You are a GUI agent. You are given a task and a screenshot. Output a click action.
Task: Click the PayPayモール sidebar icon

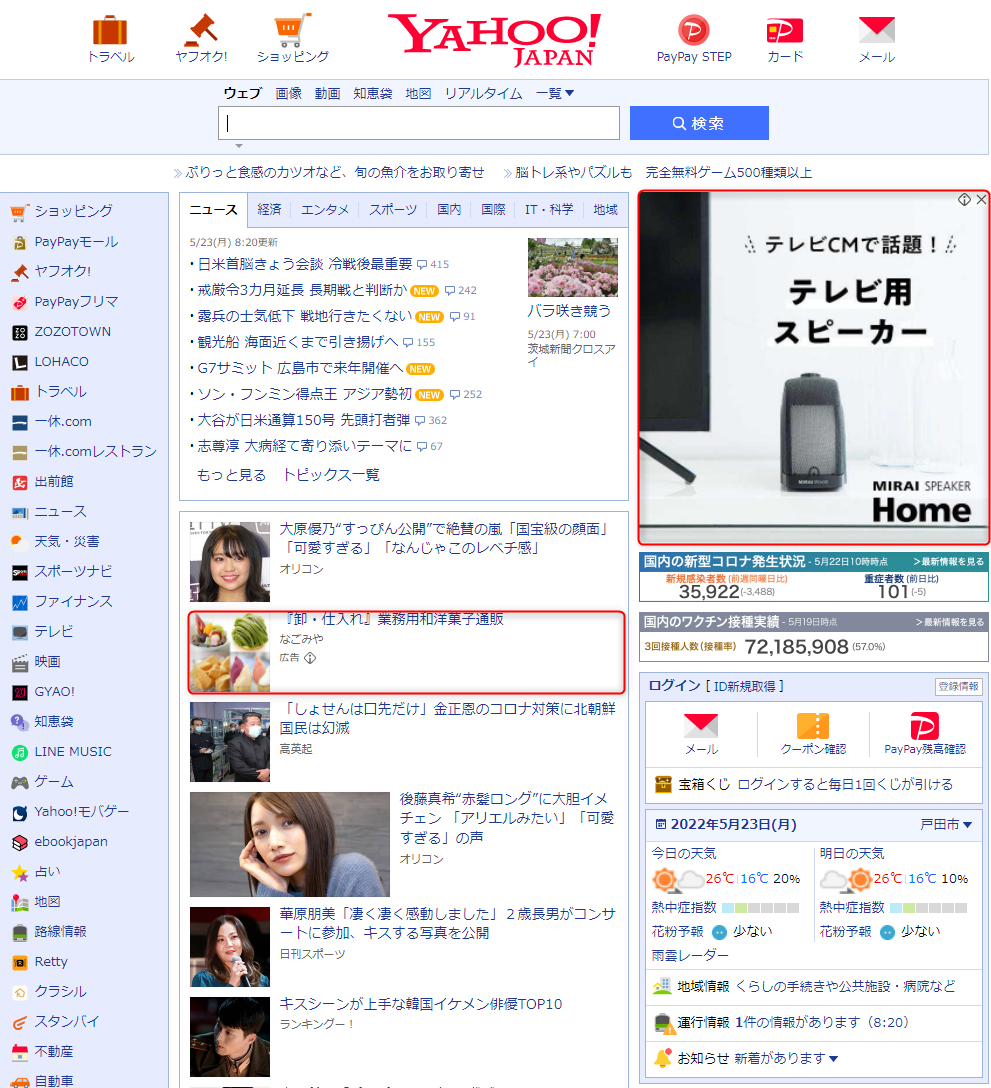pos(19,242)
